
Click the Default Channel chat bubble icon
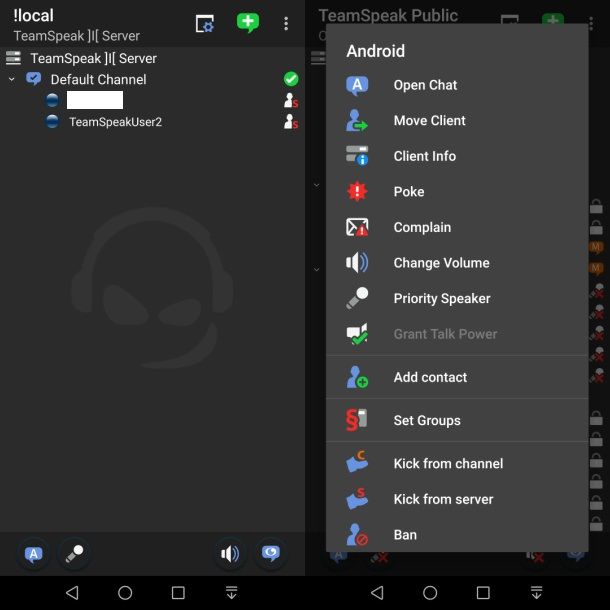click(x=33, y=79)
